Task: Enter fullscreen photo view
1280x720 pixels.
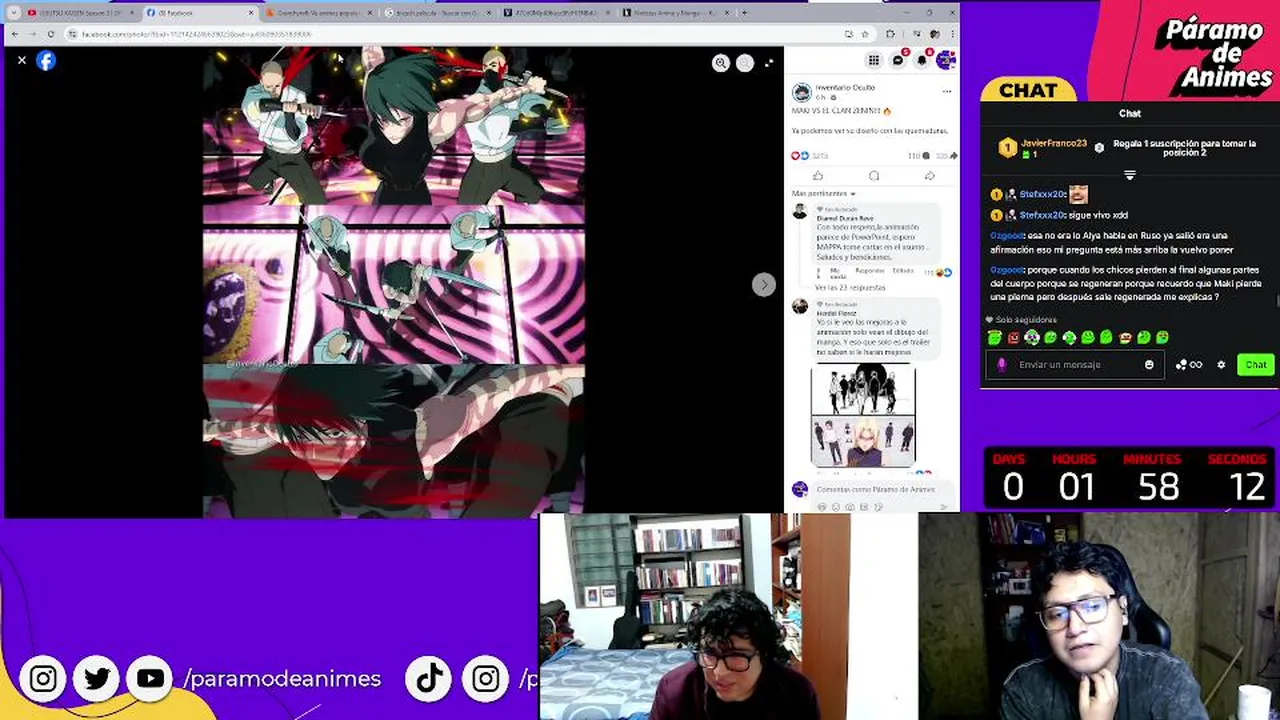Action: point(769,63)
